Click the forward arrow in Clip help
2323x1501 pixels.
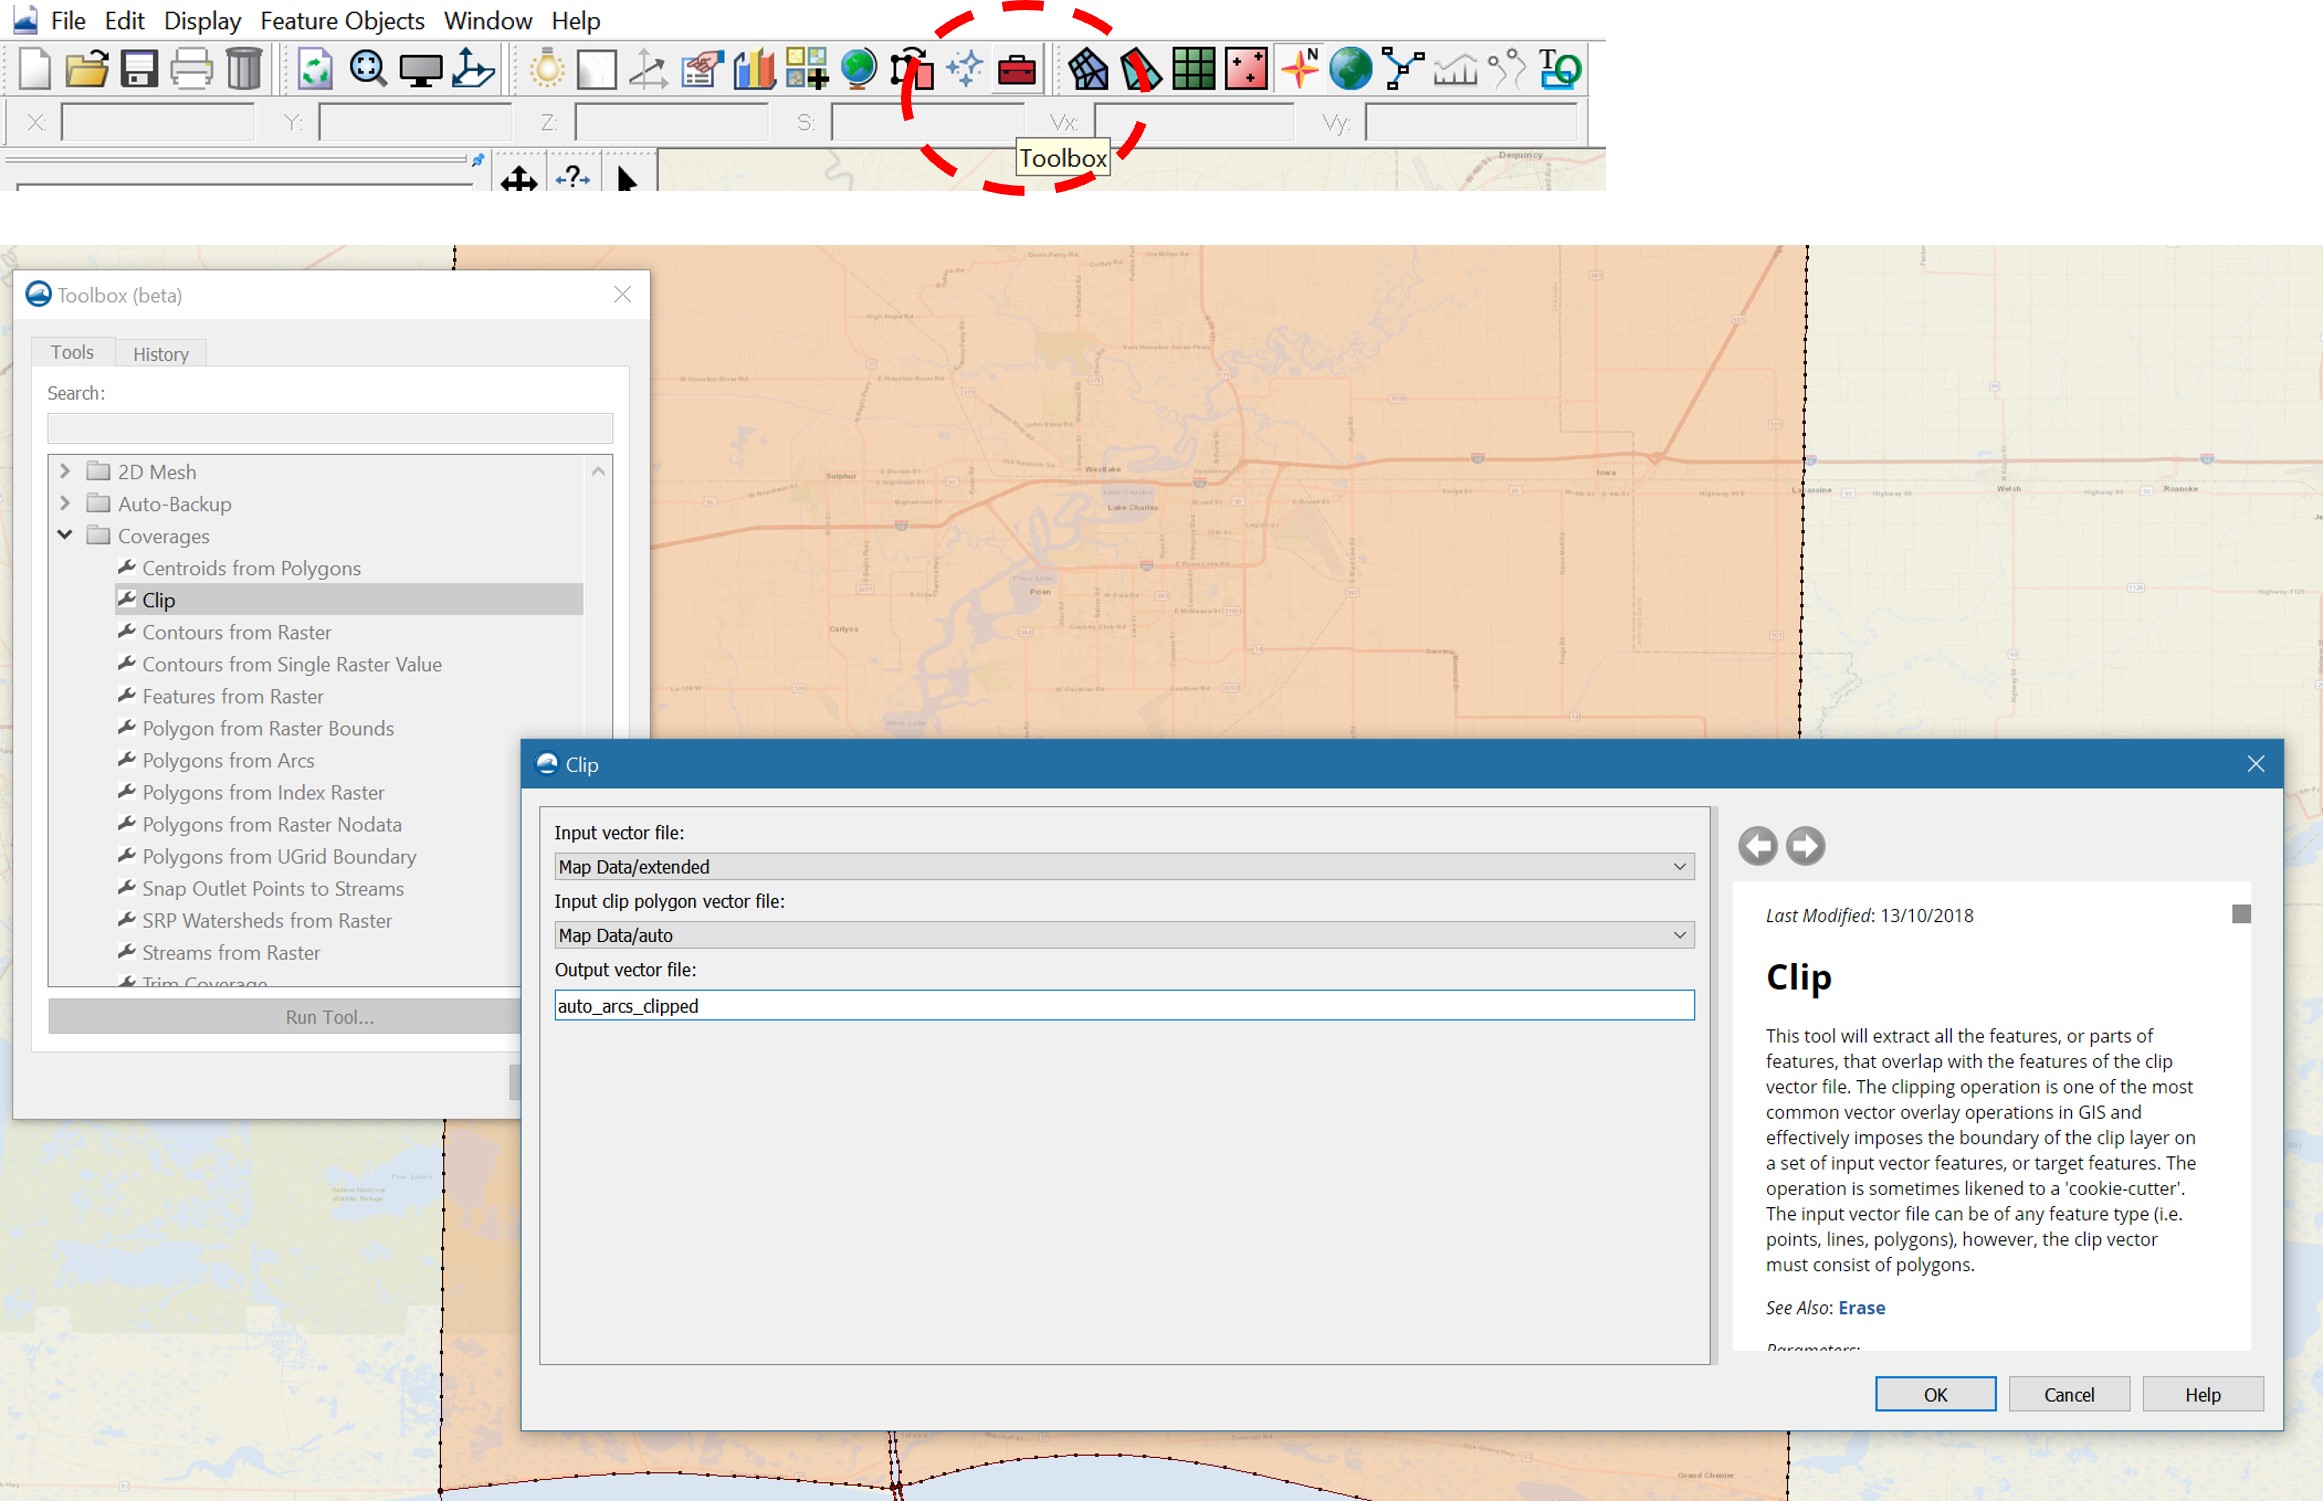pyautogui.click(x=1805, y=846)
